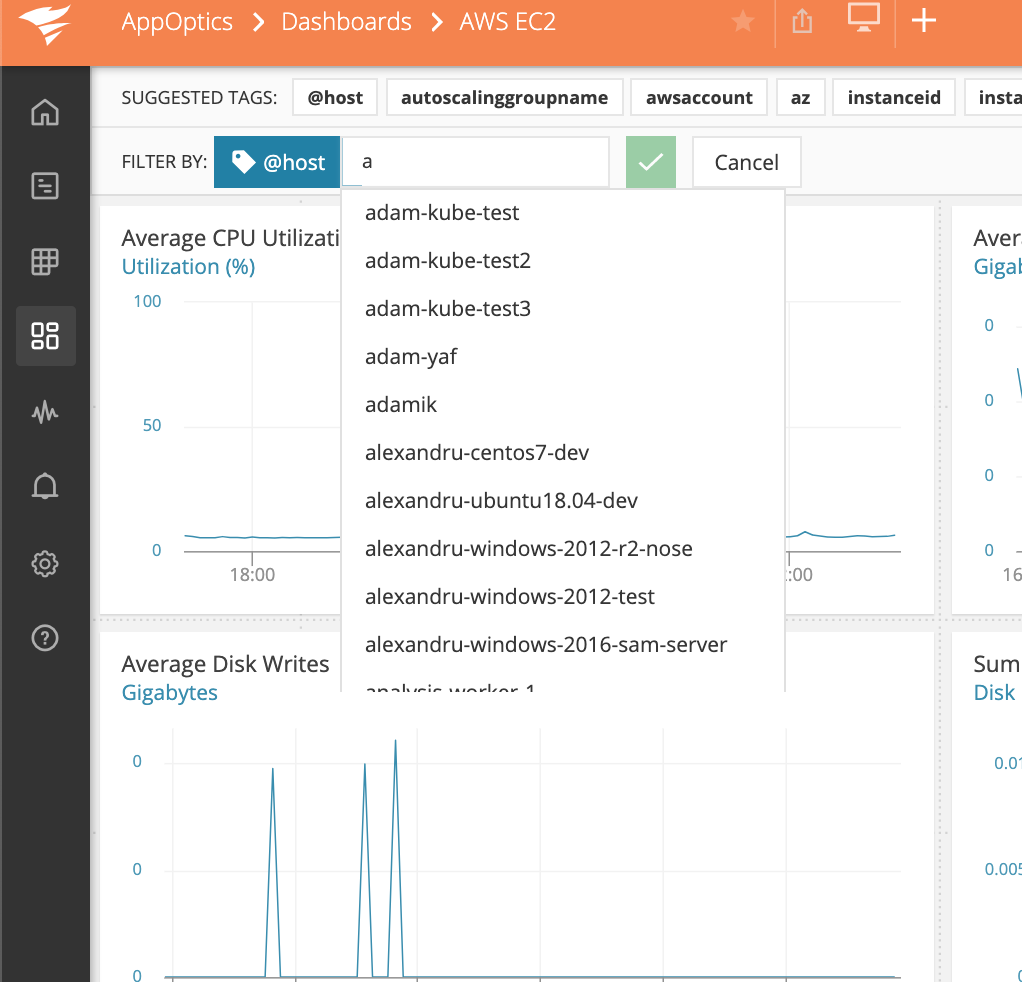
Task: Toggle the dashboard favorite star
Action: point(740,23)
